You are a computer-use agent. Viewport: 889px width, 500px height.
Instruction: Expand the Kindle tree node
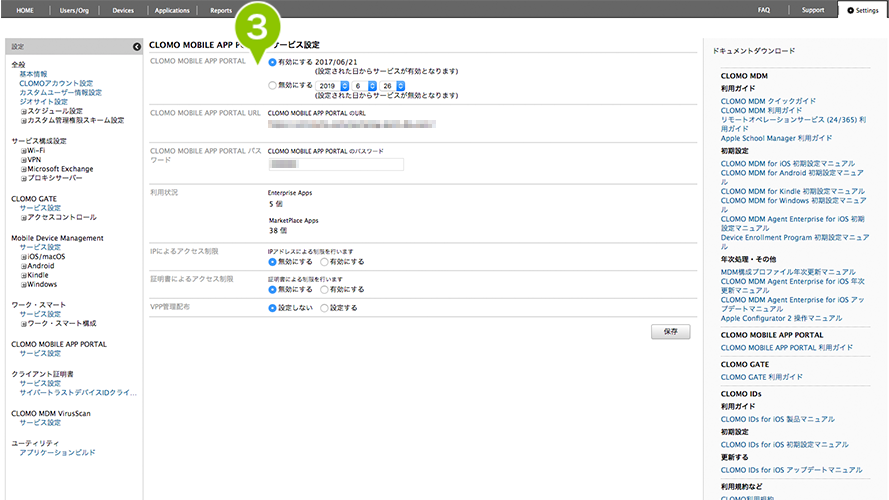pyautogui.click(x=24, y=276)
